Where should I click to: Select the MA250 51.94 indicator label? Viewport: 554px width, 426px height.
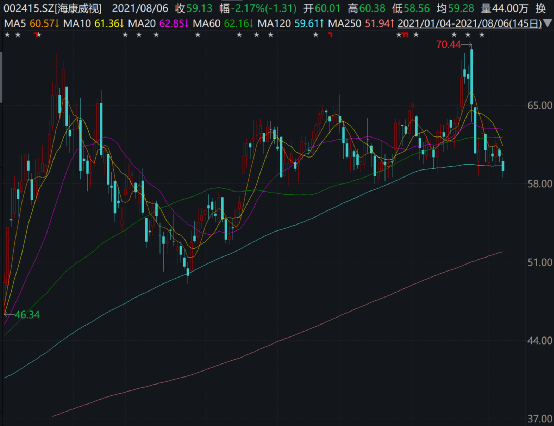[361, 24]
